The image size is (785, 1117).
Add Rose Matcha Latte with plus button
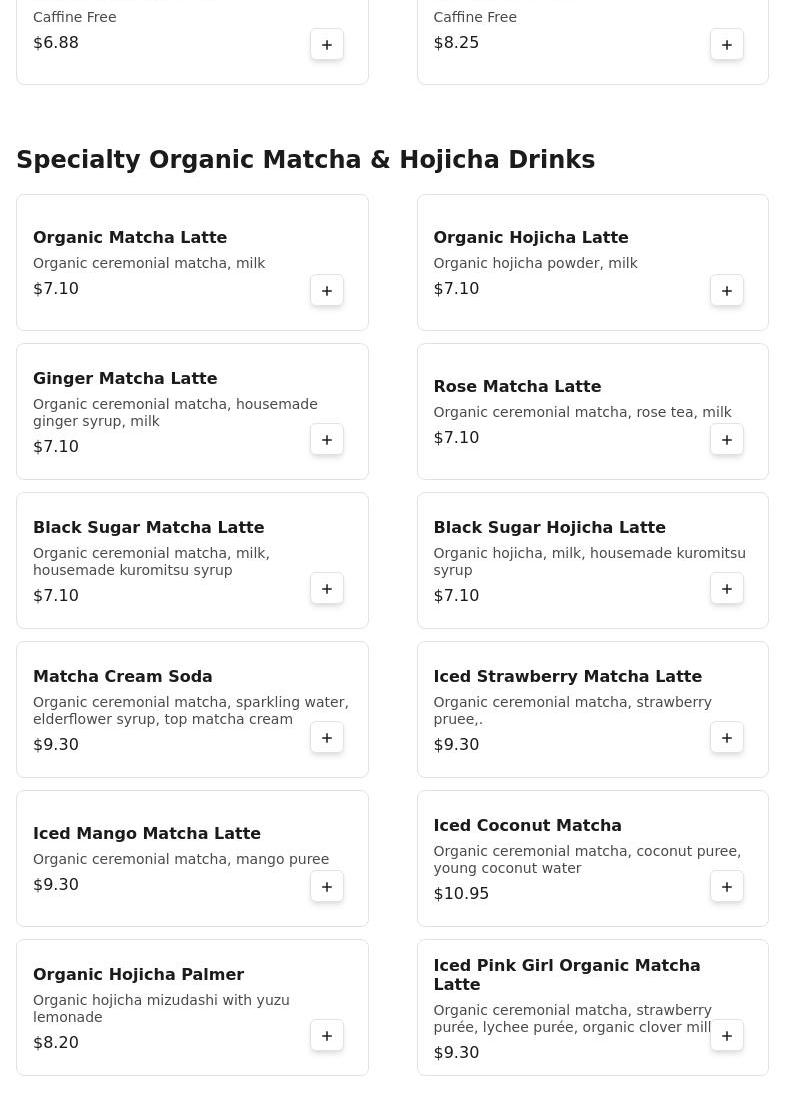point(727,440)
